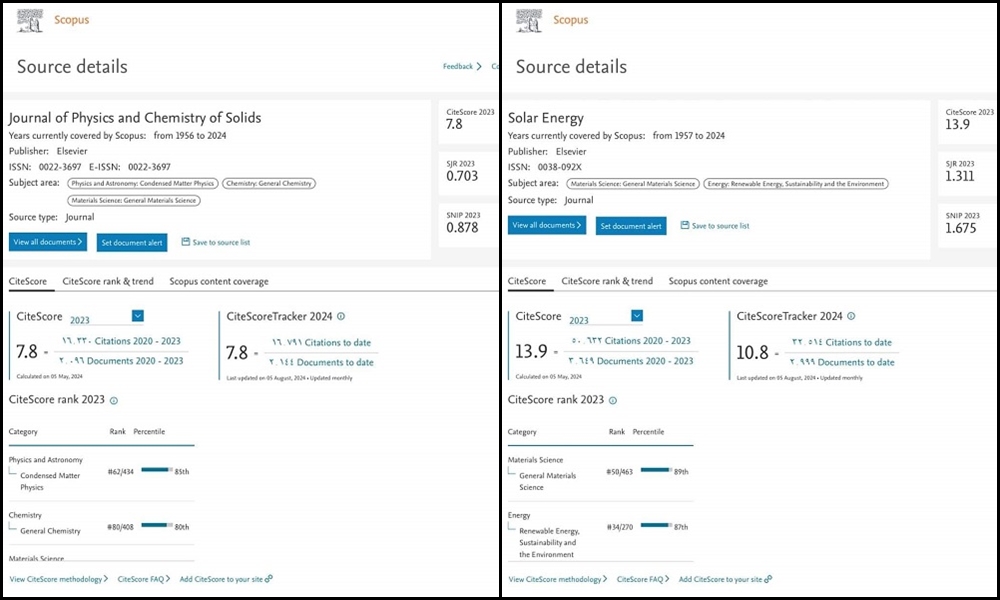Image resolution: width=1000 pixels, height=600 pixels.
Task: Click Set document alert in left panel
Action: point(134,242)
